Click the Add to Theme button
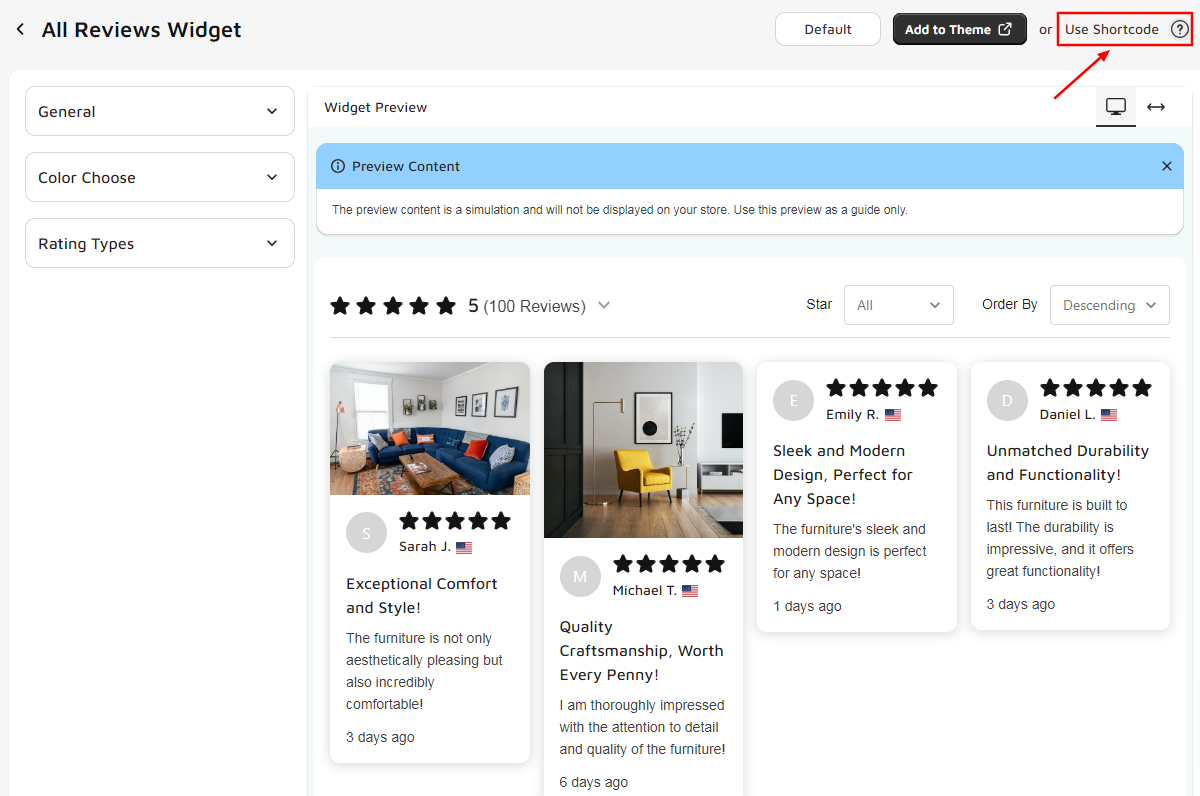Screen dimensions: 1200x796 pyautogui.click(x=960, y=29)
